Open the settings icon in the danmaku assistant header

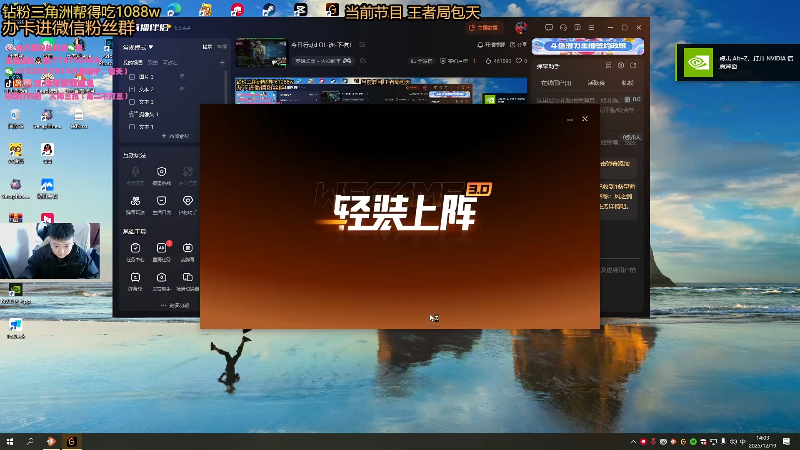click(x=621, y=66)
